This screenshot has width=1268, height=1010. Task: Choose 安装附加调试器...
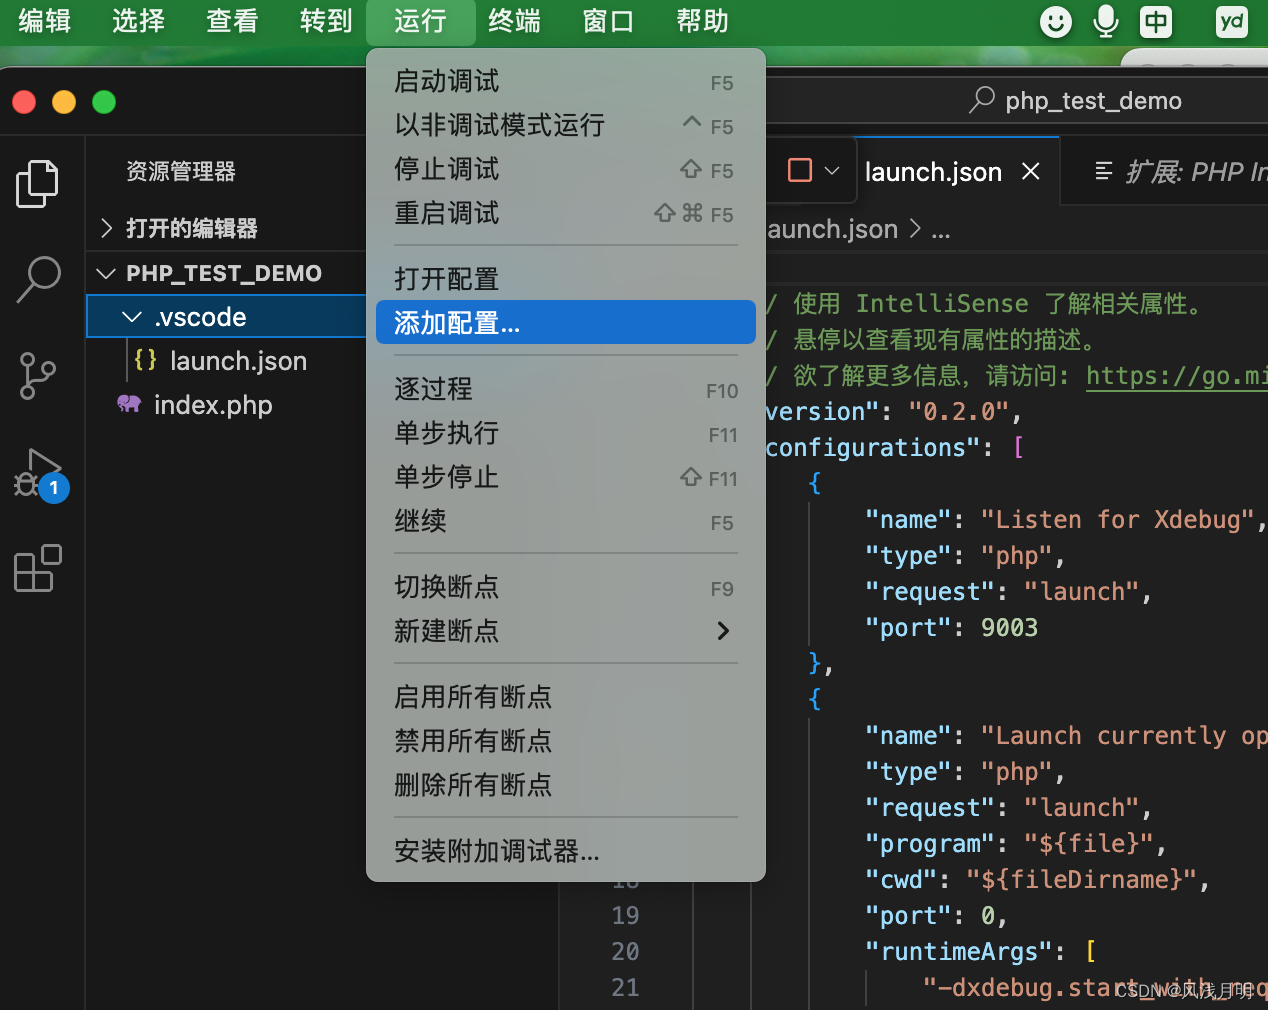coord(498,852)
